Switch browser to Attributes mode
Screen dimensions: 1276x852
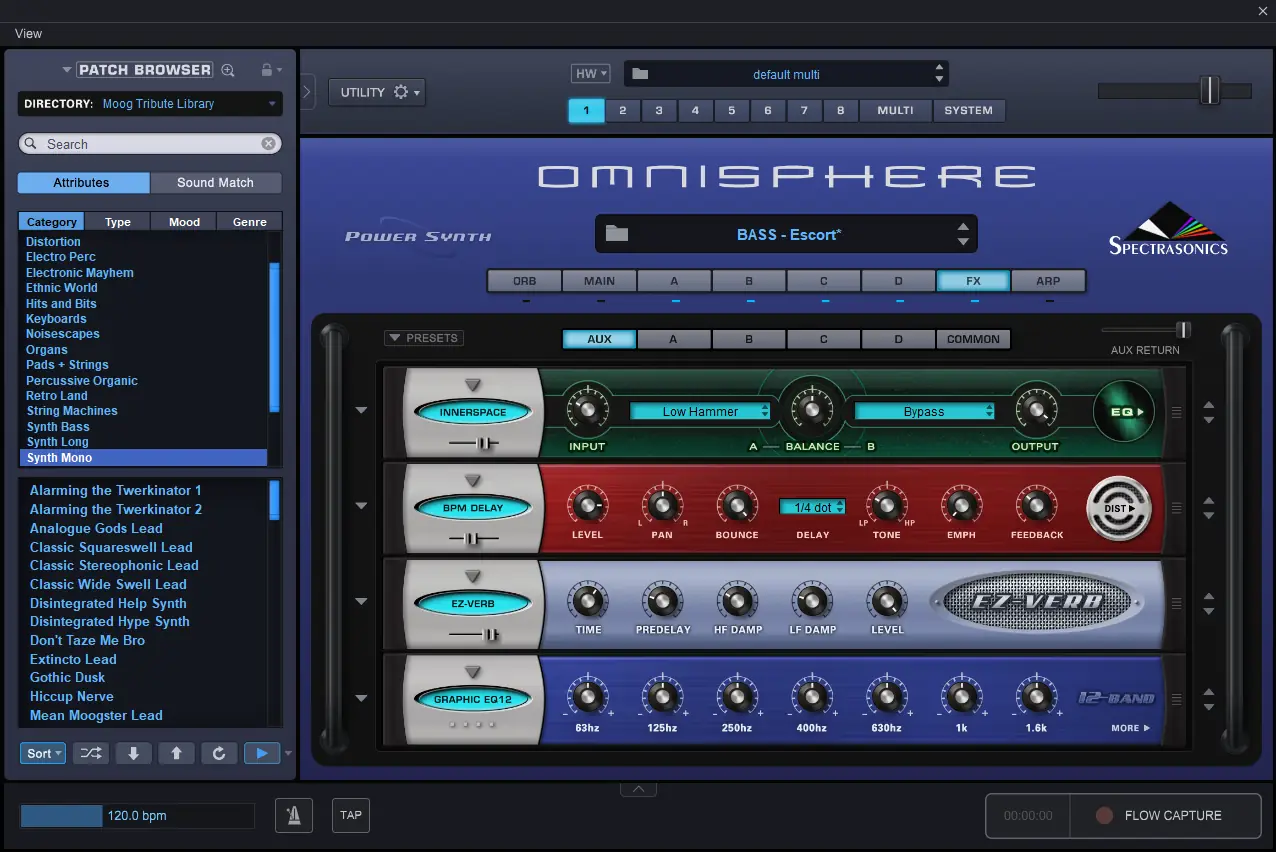point(83,183)
